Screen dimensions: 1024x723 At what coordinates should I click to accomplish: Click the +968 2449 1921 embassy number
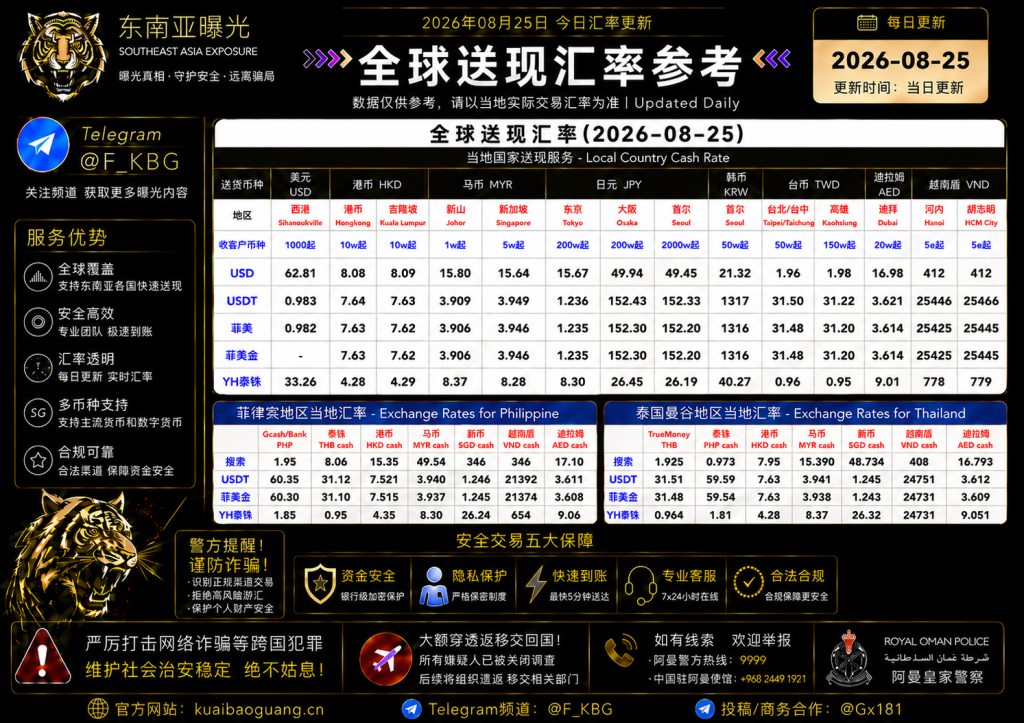773,679
